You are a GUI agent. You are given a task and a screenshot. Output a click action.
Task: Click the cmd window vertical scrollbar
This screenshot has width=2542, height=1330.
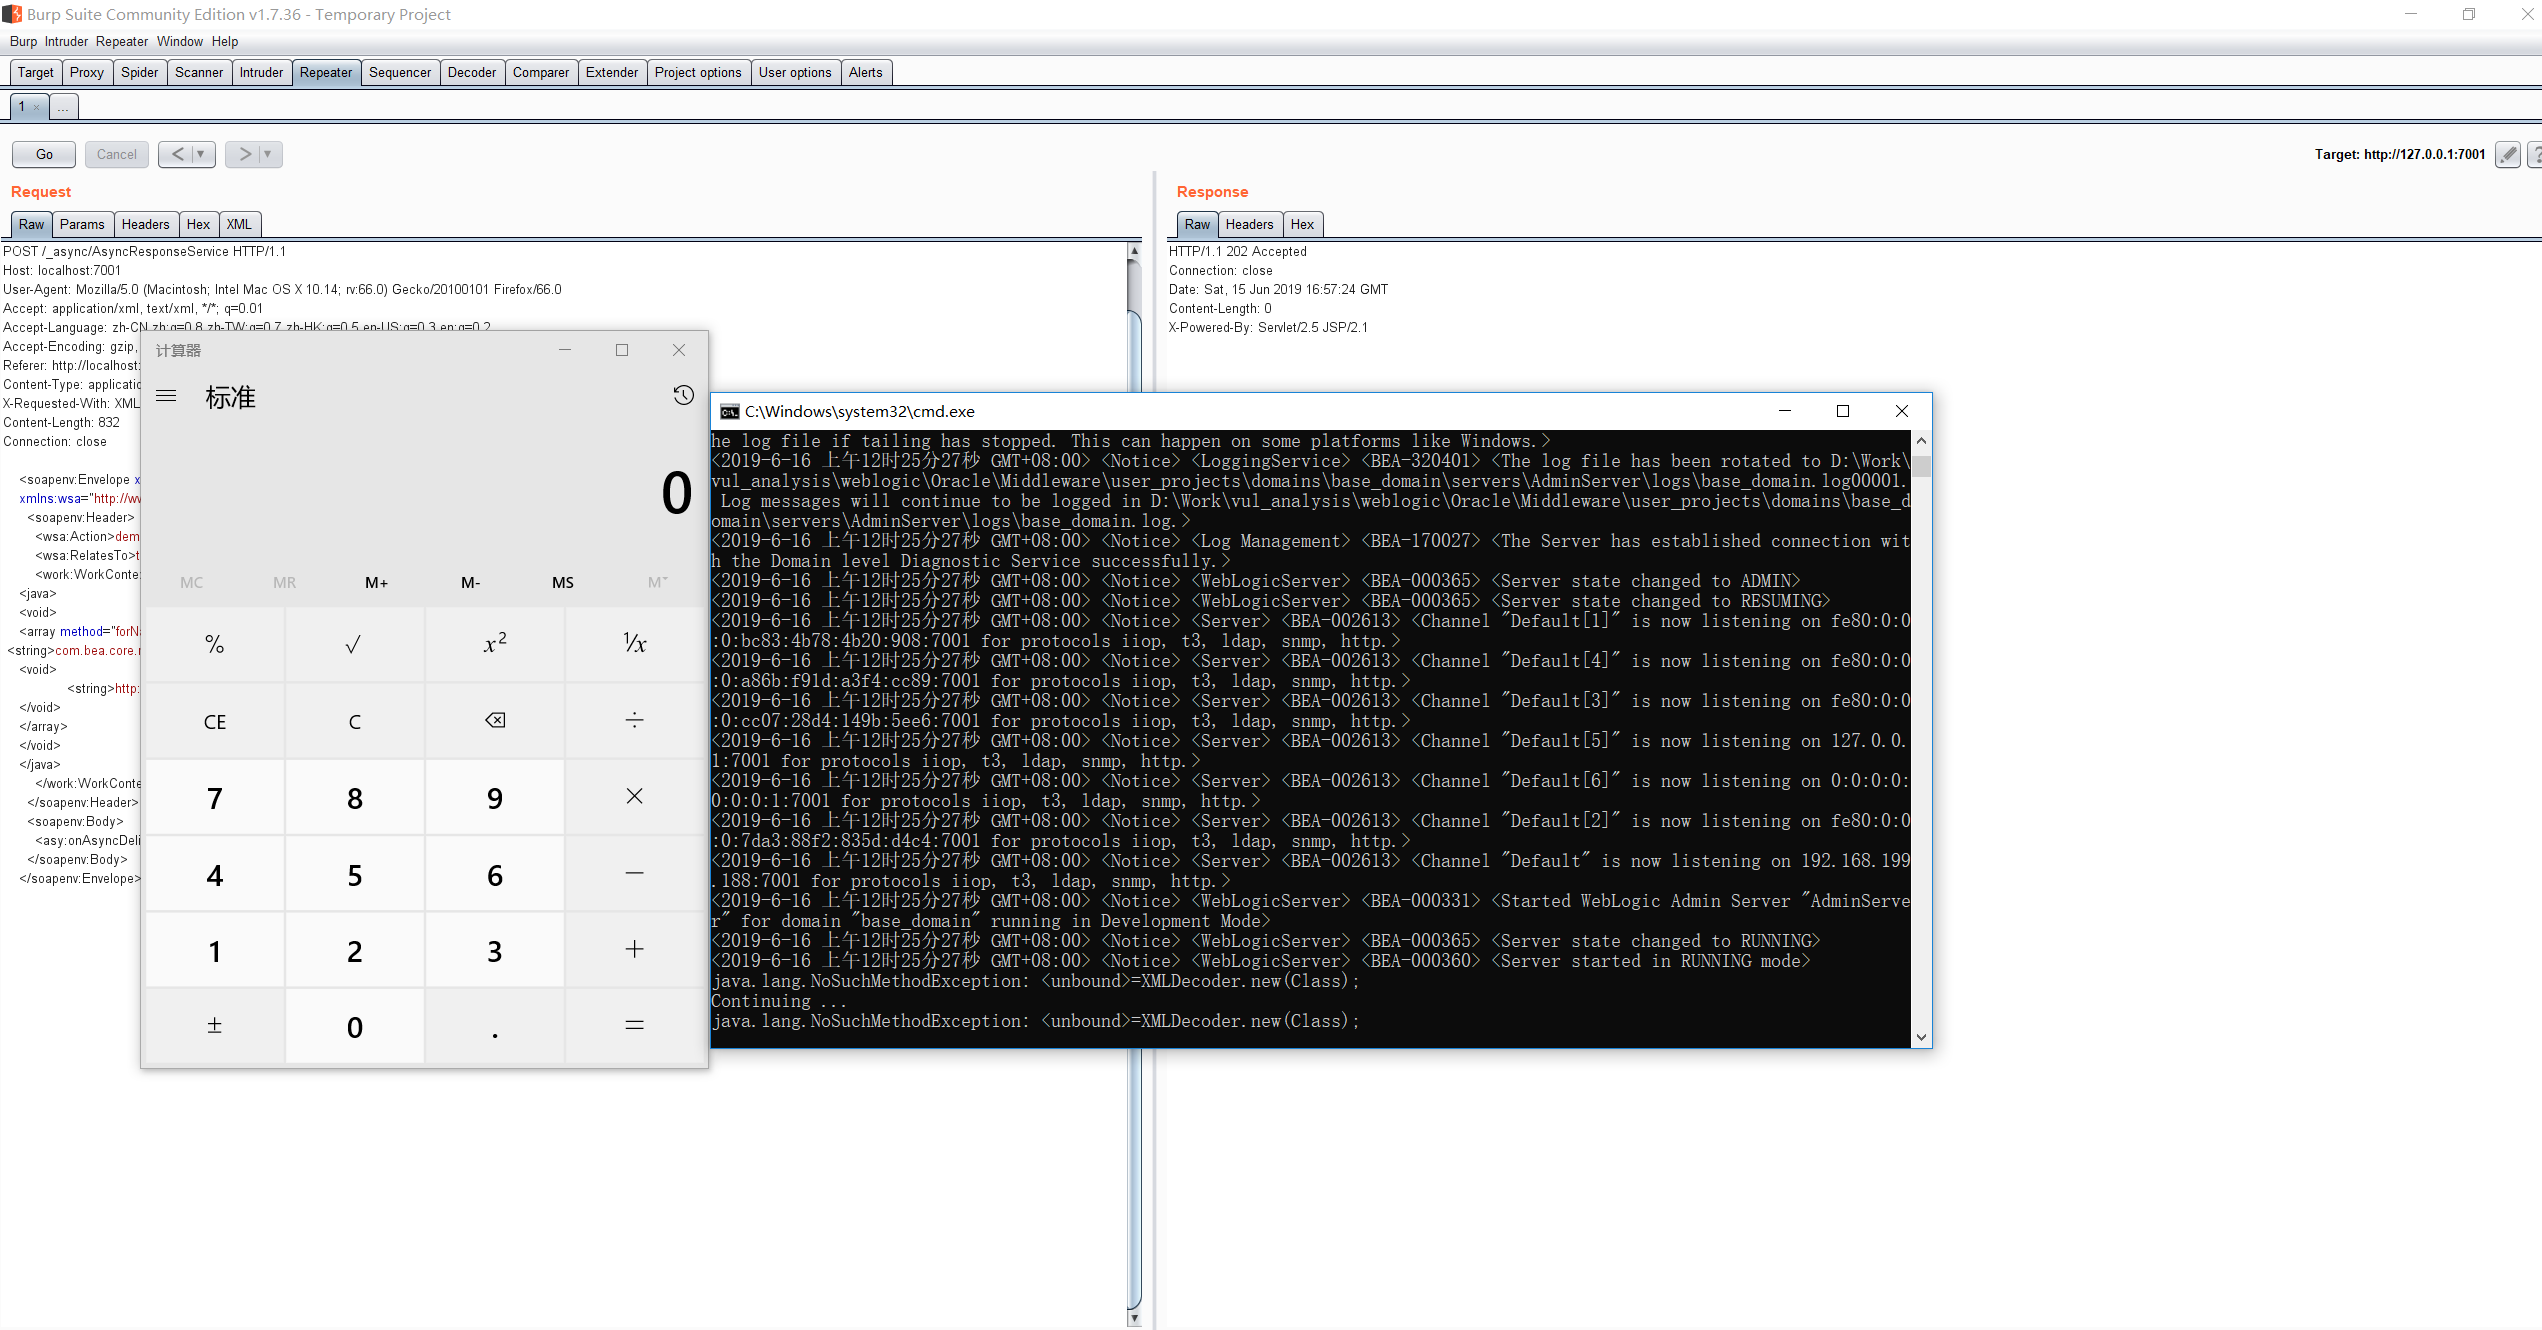(1921, 739)
